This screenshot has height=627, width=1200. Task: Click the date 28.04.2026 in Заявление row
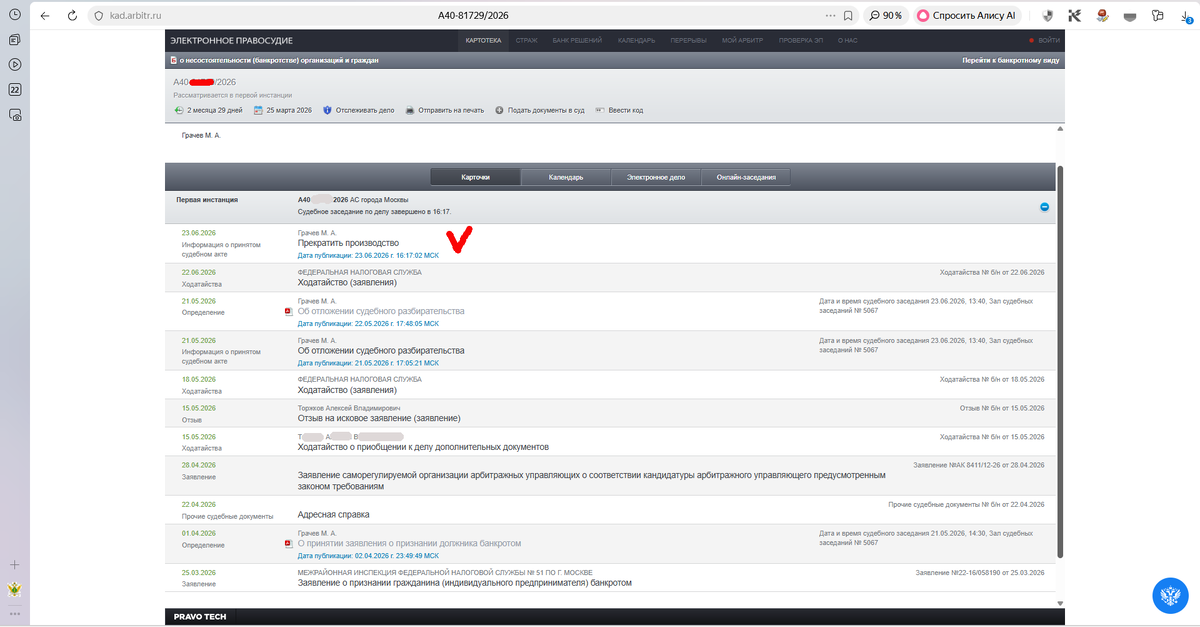click(x=198, y=465)
